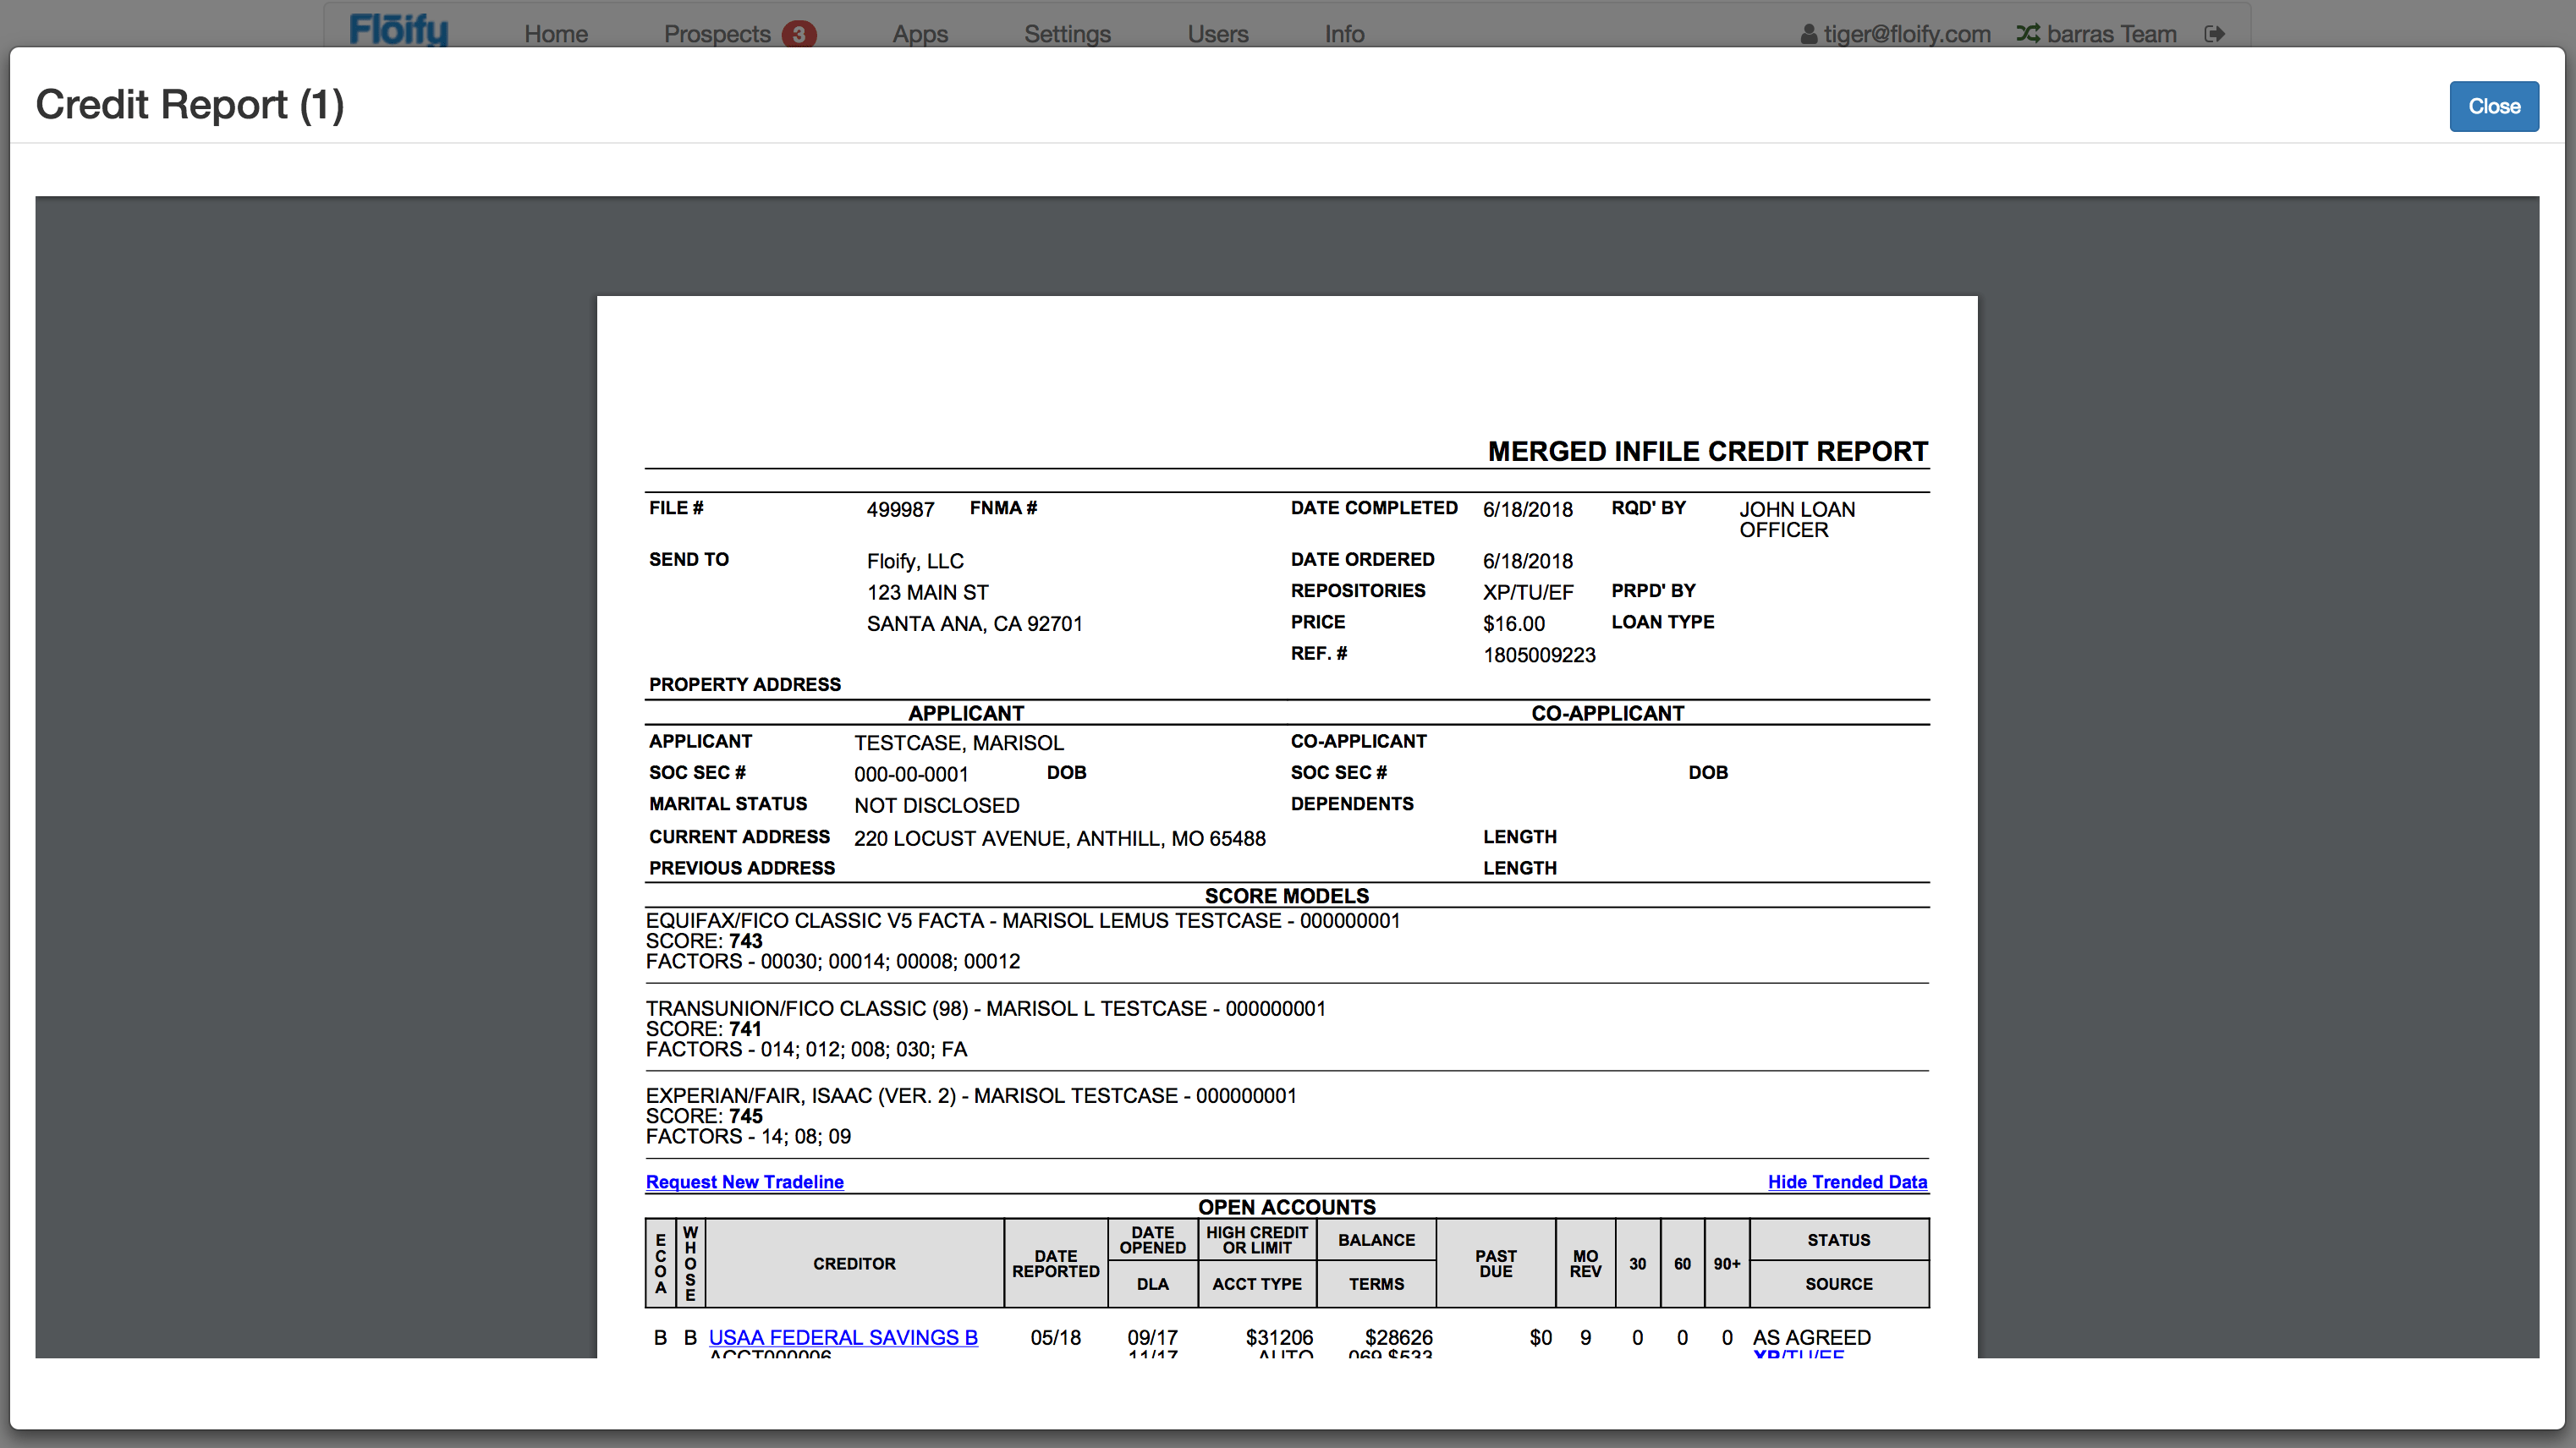
Task: Click the logout arrow icon
Action: point(2214,34)
